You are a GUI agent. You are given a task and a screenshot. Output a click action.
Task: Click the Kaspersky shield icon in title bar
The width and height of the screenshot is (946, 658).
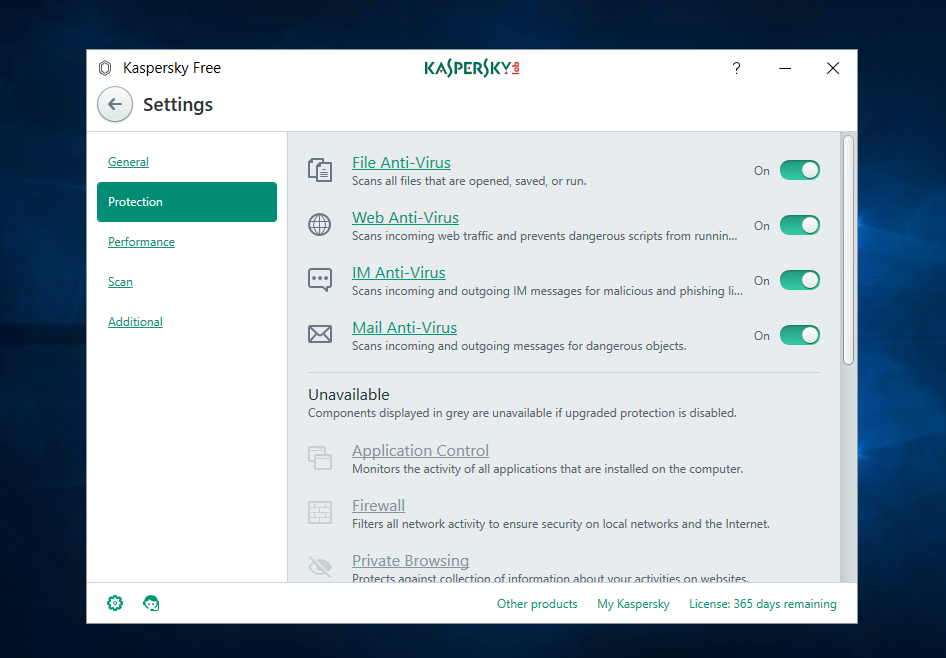[105, 68]
